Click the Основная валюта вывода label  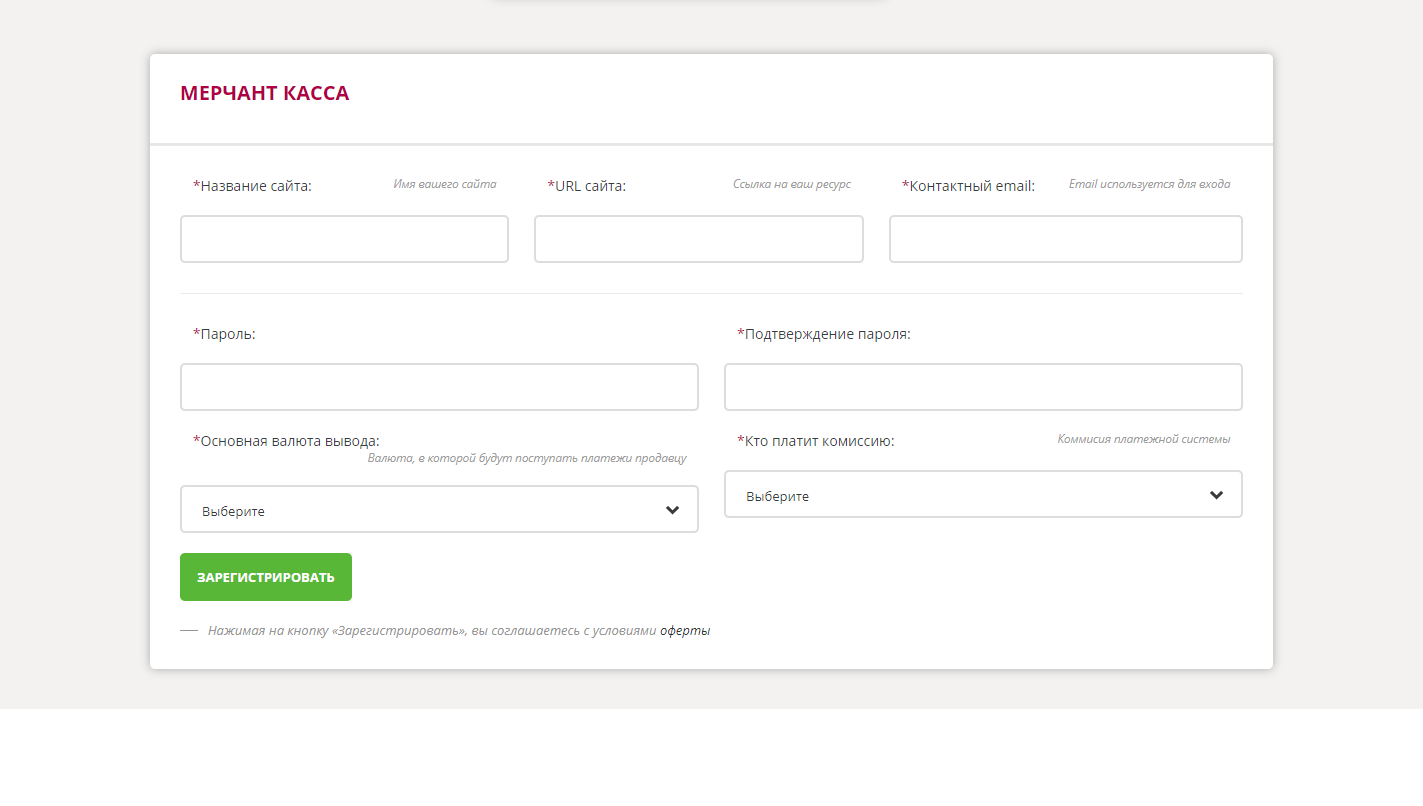pyautogui.click(x=290, y=441)
